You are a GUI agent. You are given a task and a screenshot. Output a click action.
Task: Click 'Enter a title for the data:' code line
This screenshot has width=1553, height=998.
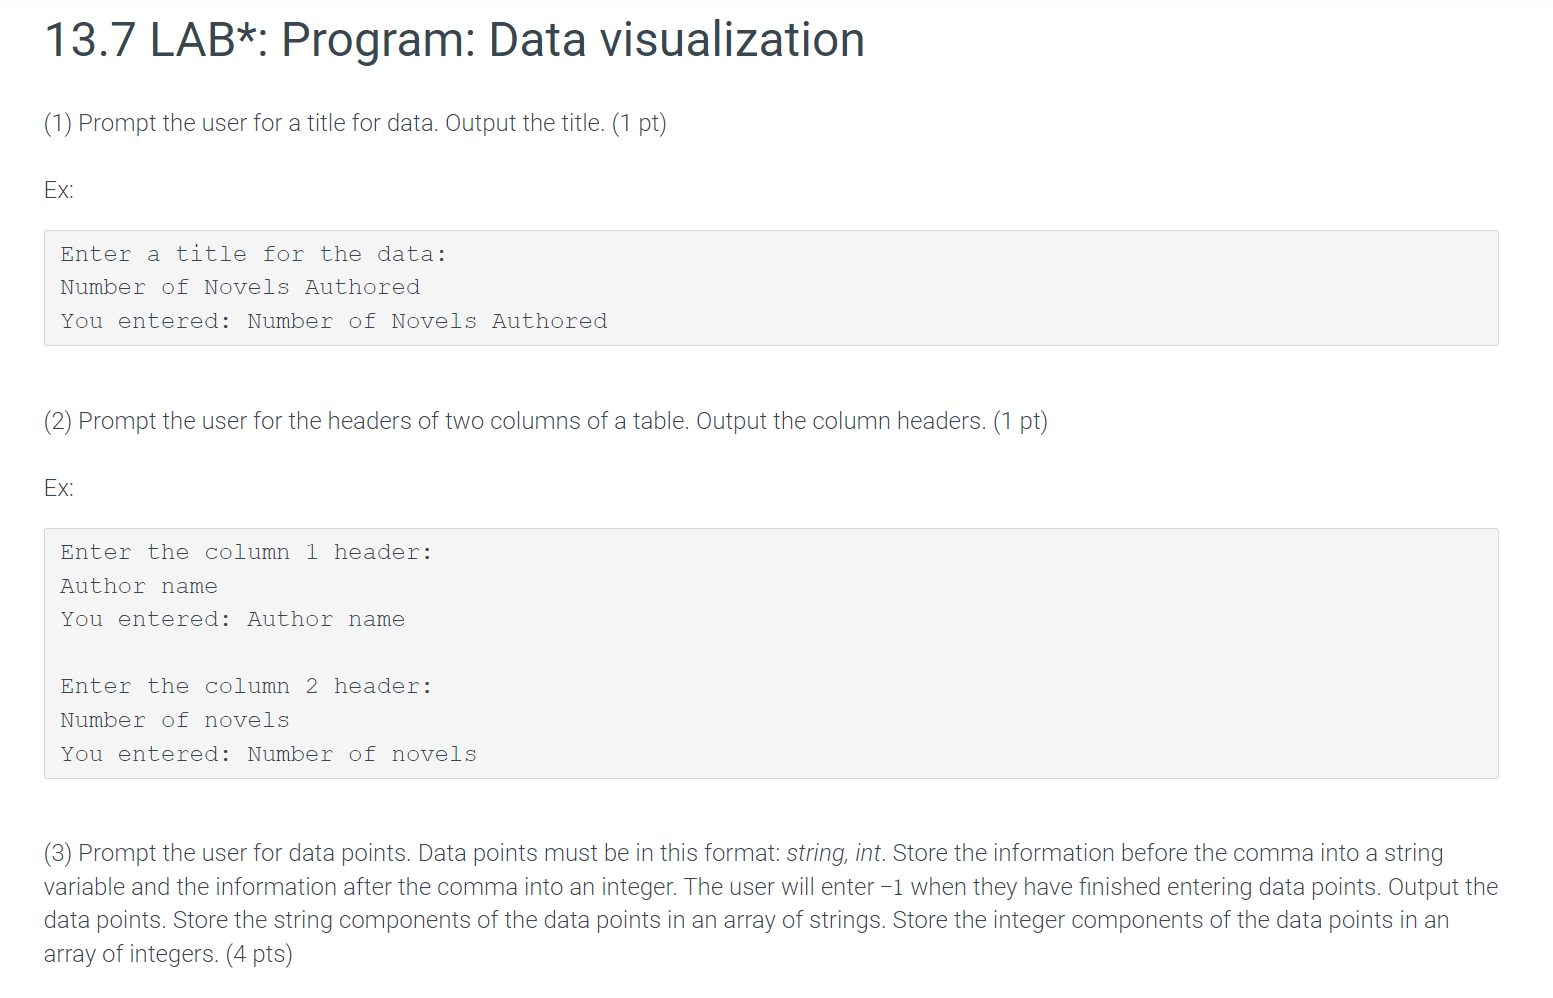(253, 254)
